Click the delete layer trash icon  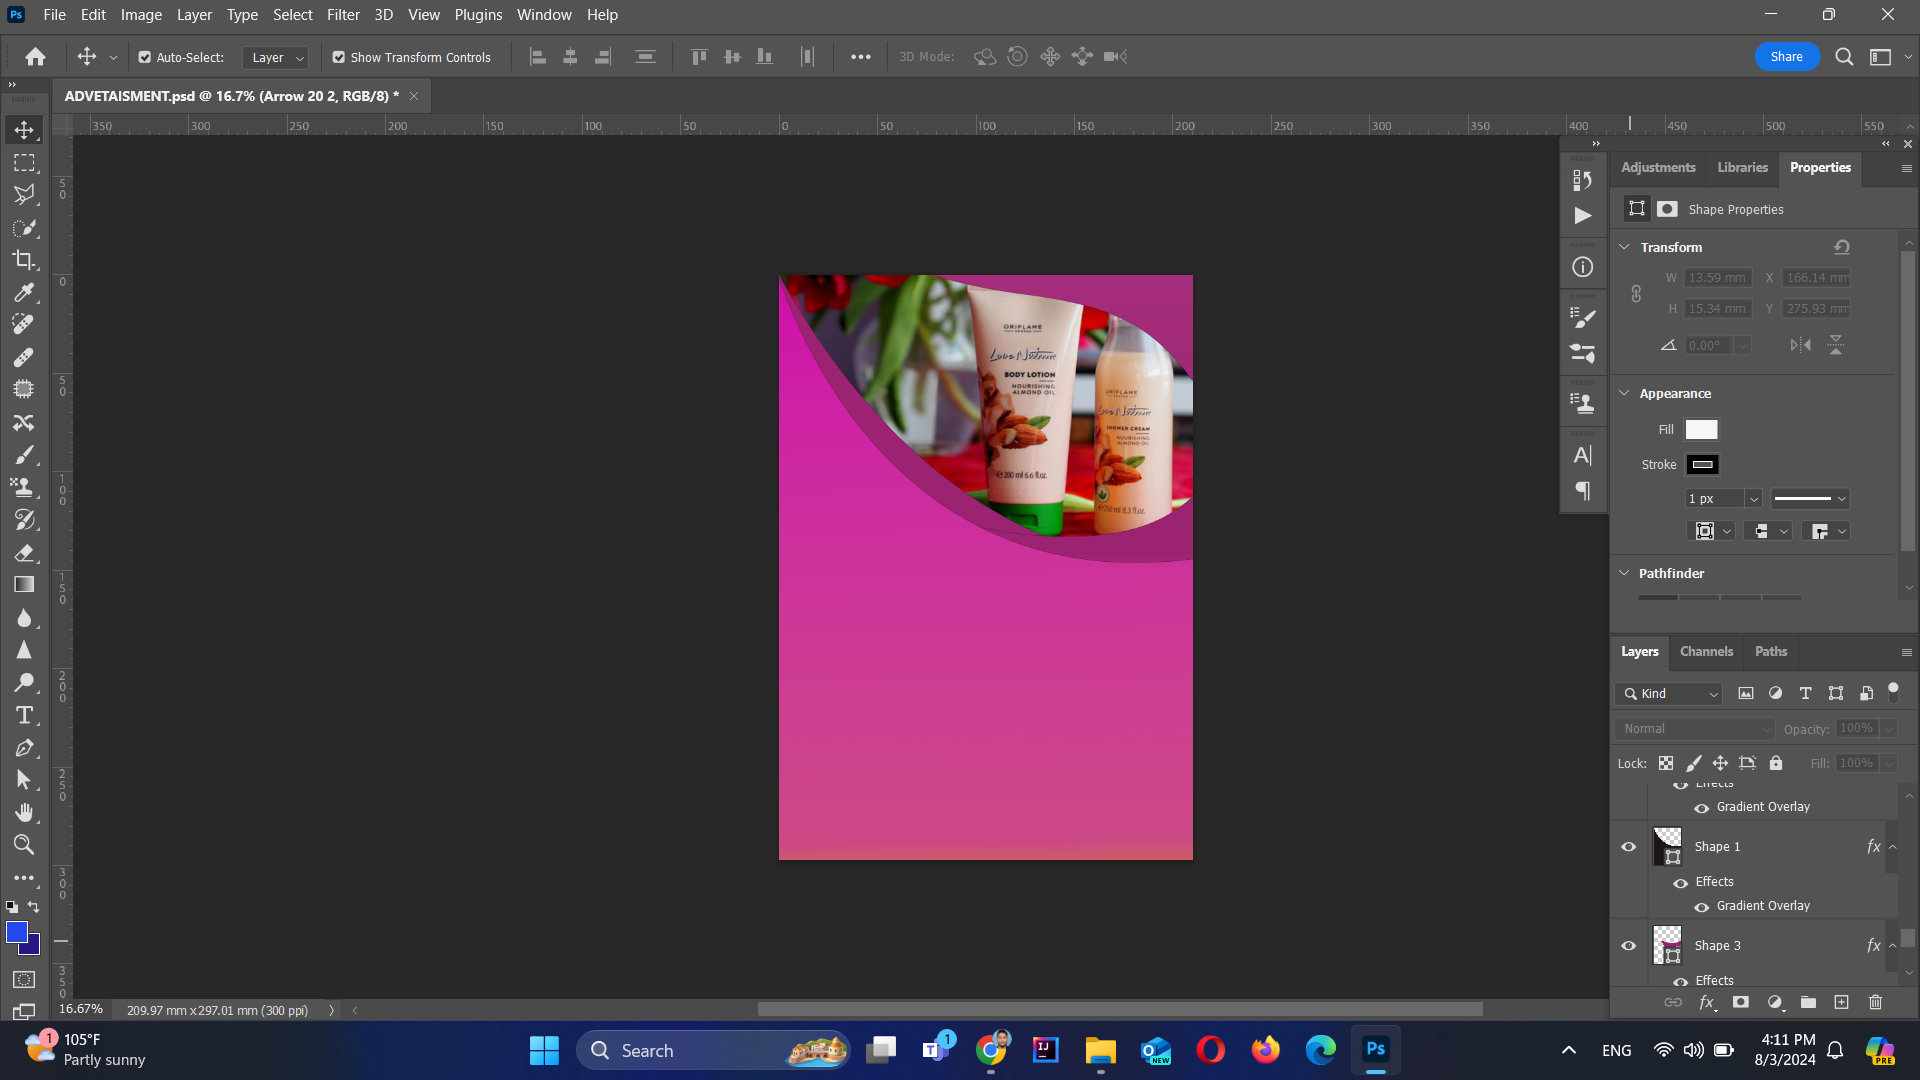click(x=1875, y=1002)
